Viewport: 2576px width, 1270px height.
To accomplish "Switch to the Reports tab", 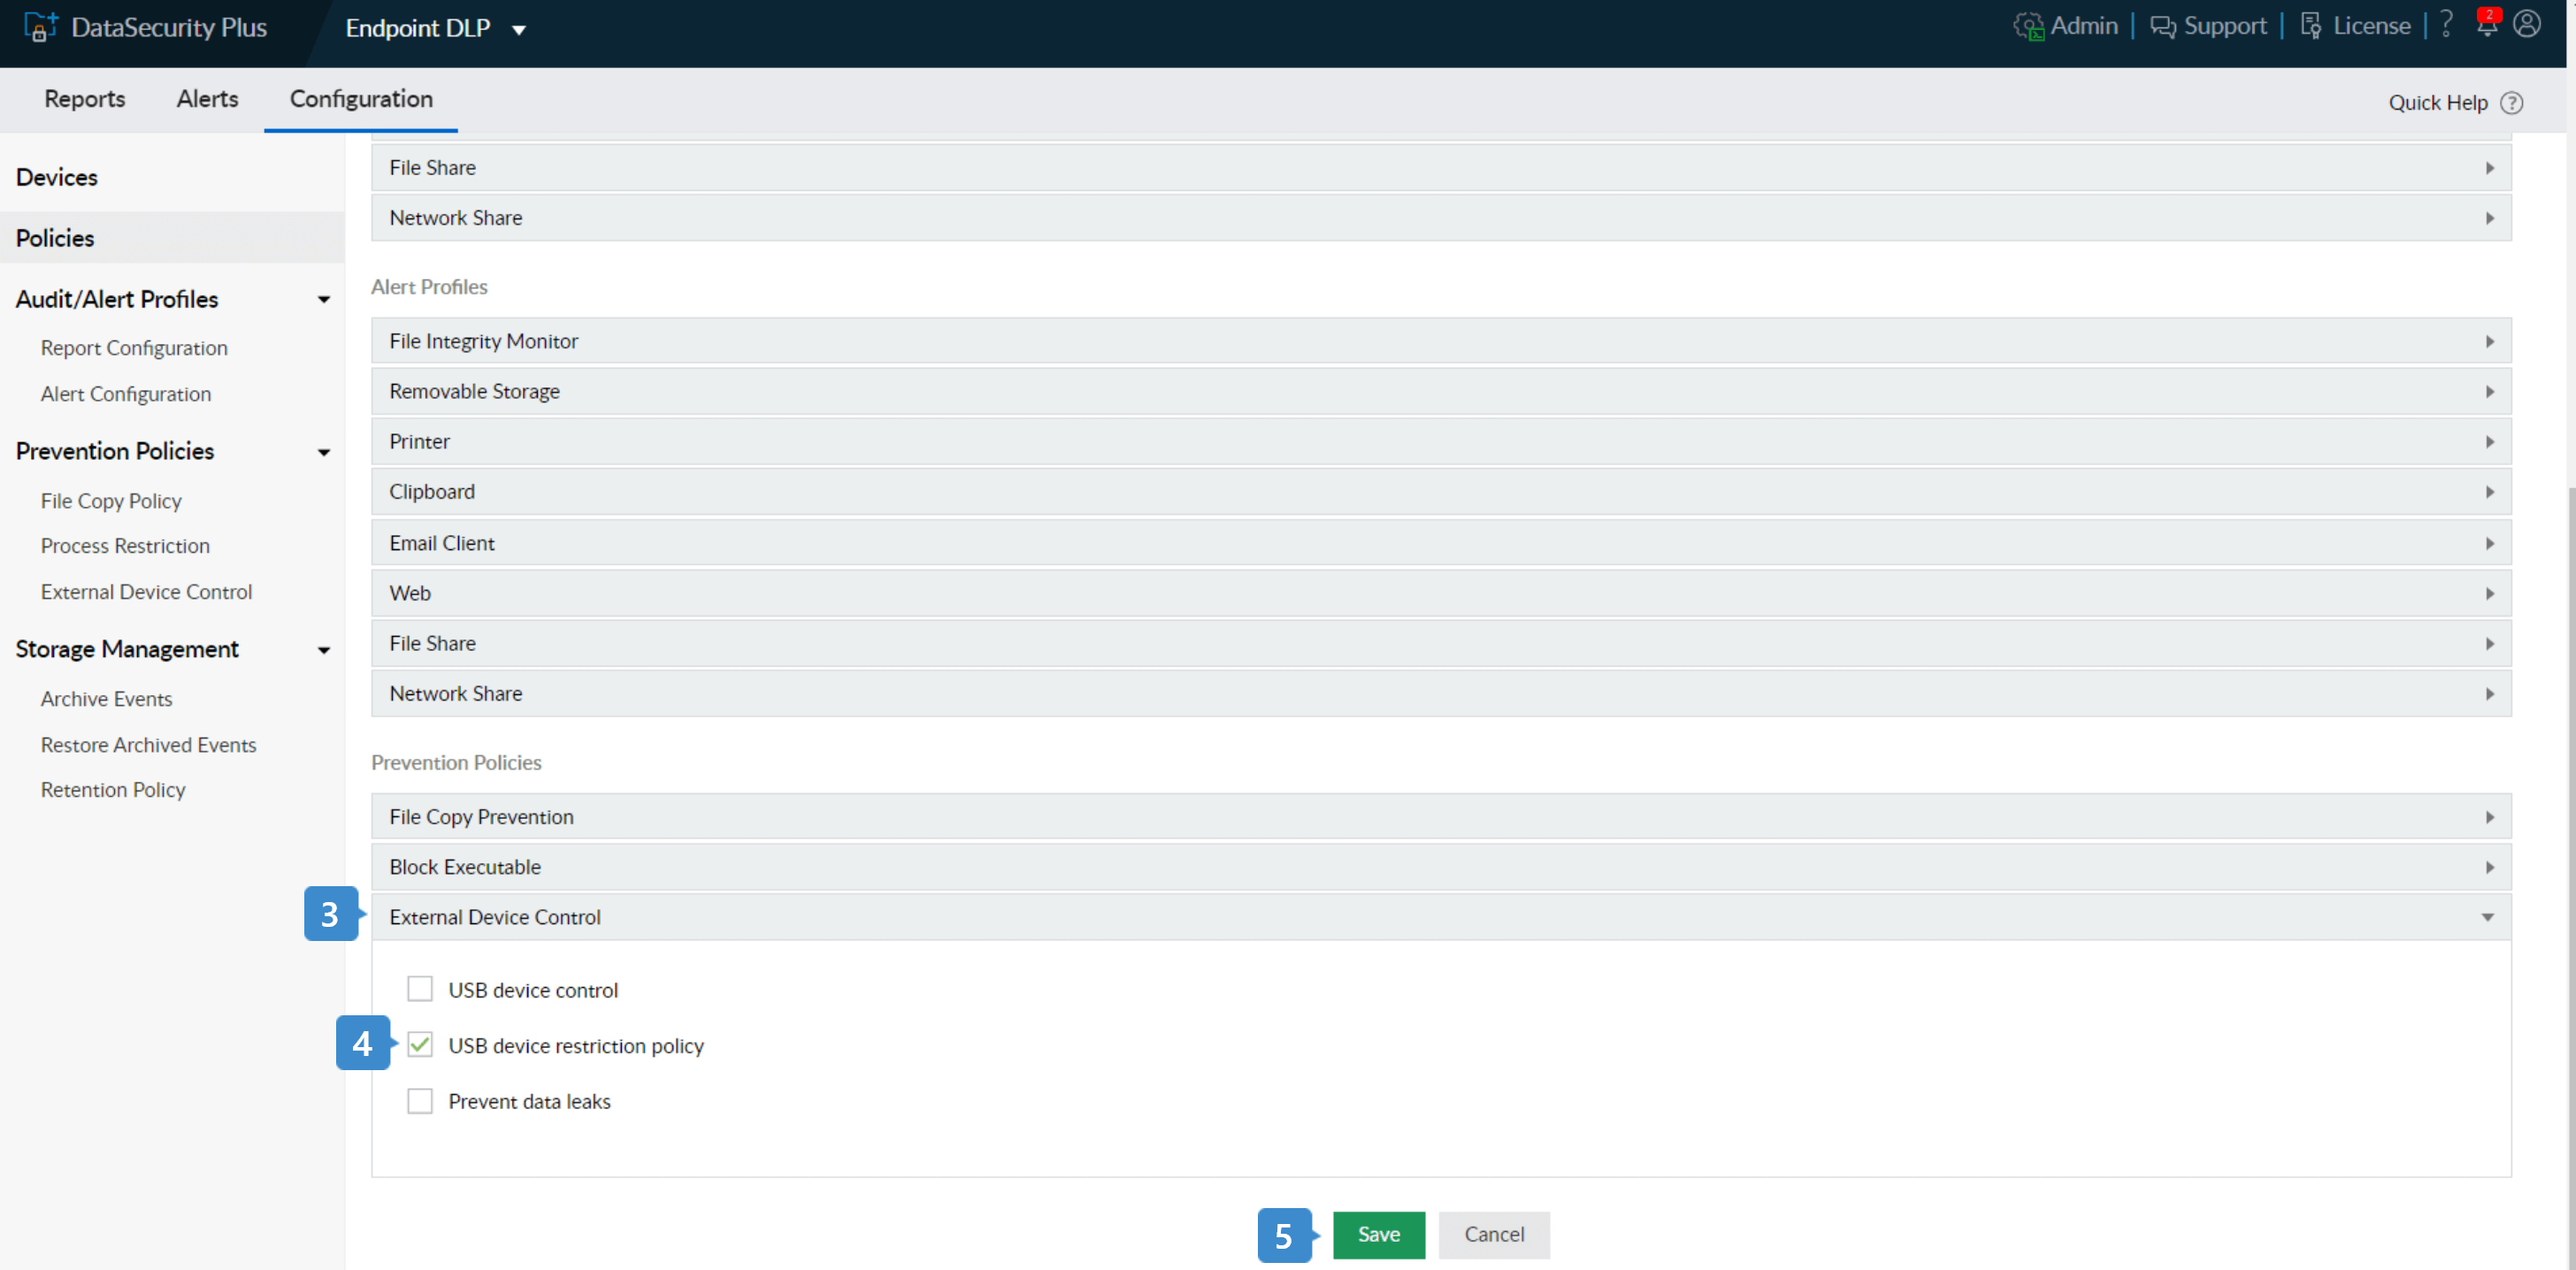I will point(85,99).
